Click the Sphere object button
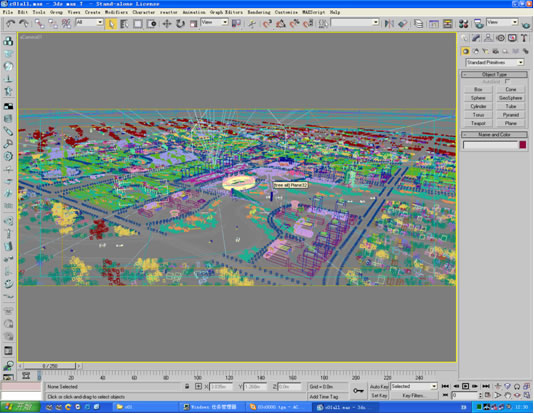The image size is (534, 414). [x=478, y=98]
